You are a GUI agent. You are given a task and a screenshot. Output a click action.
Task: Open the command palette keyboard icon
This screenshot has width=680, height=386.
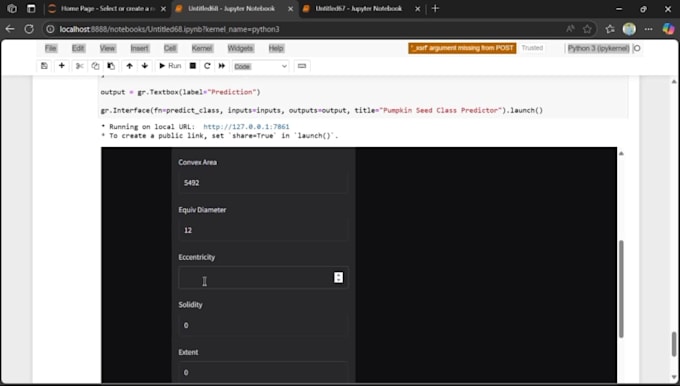click(302, 66)
